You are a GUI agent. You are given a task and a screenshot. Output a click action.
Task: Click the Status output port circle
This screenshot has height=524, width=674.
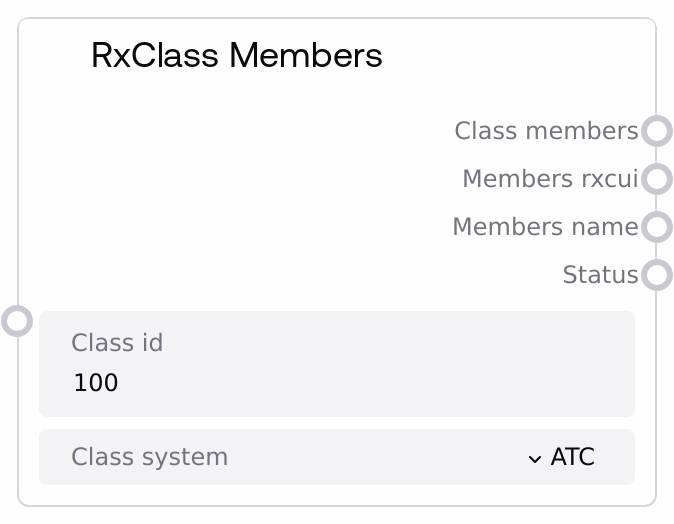(656, 275)
